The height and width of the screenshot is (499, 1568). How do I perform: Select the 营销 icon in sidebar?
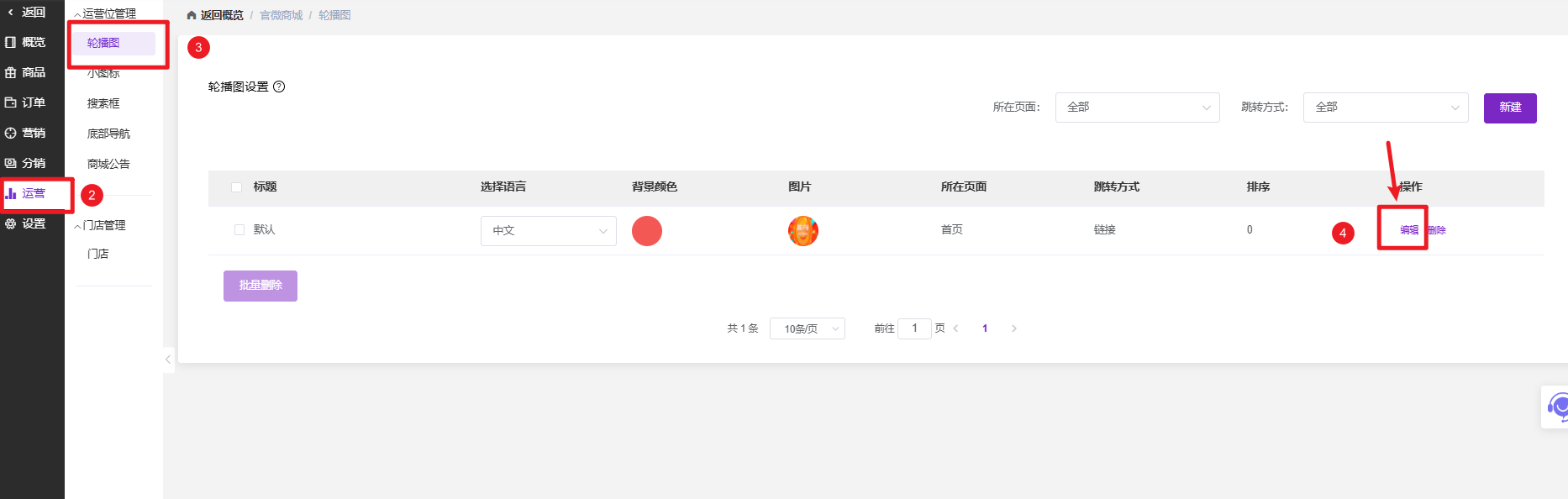point(11,133)
